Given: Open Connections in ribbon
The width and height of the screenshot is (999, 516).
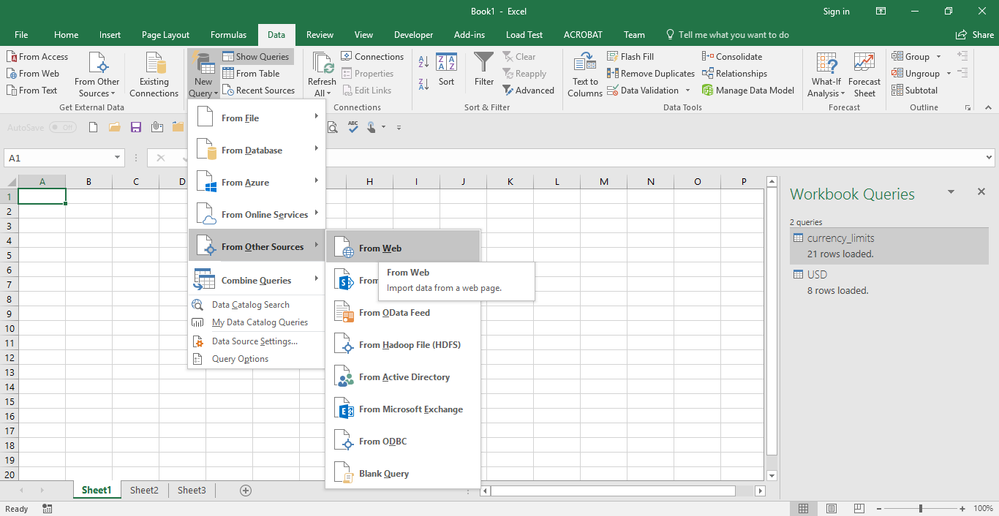Looking at the screenshot, I should pyautogui.click(x=372, y=57).
